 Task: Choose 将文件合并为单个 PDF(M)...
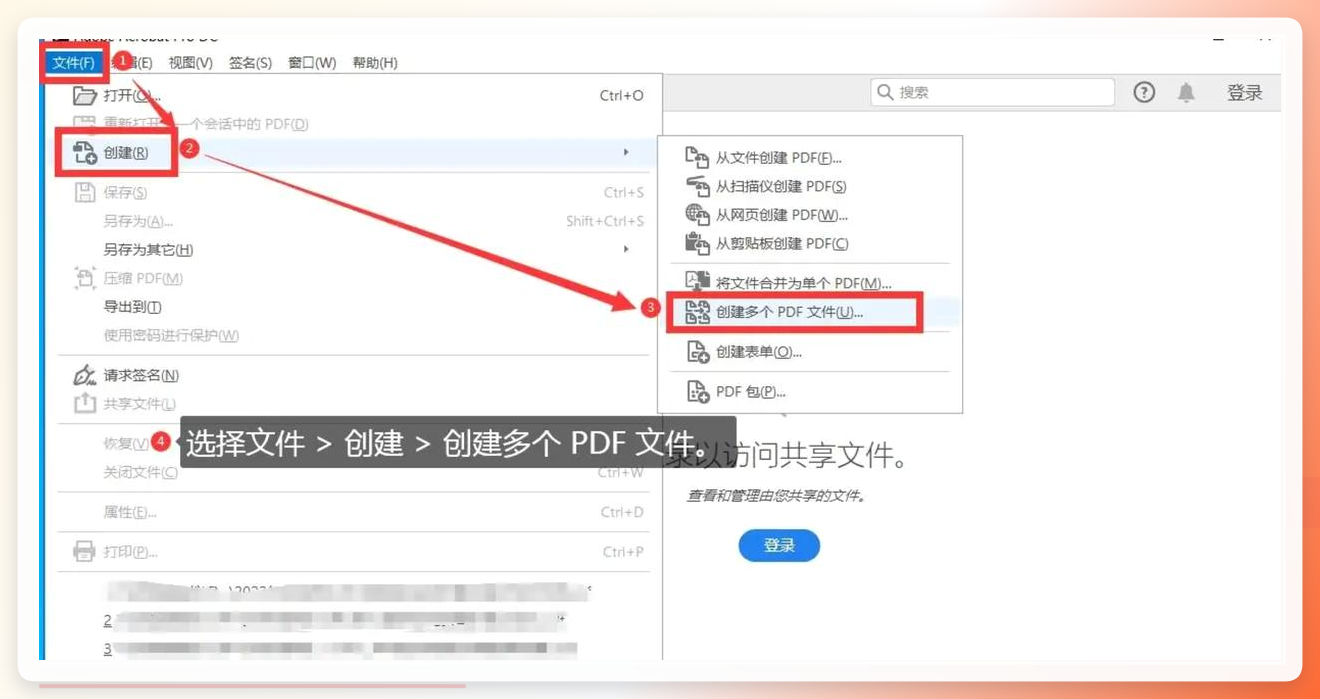pyautogui.click(x=804, y=283)
